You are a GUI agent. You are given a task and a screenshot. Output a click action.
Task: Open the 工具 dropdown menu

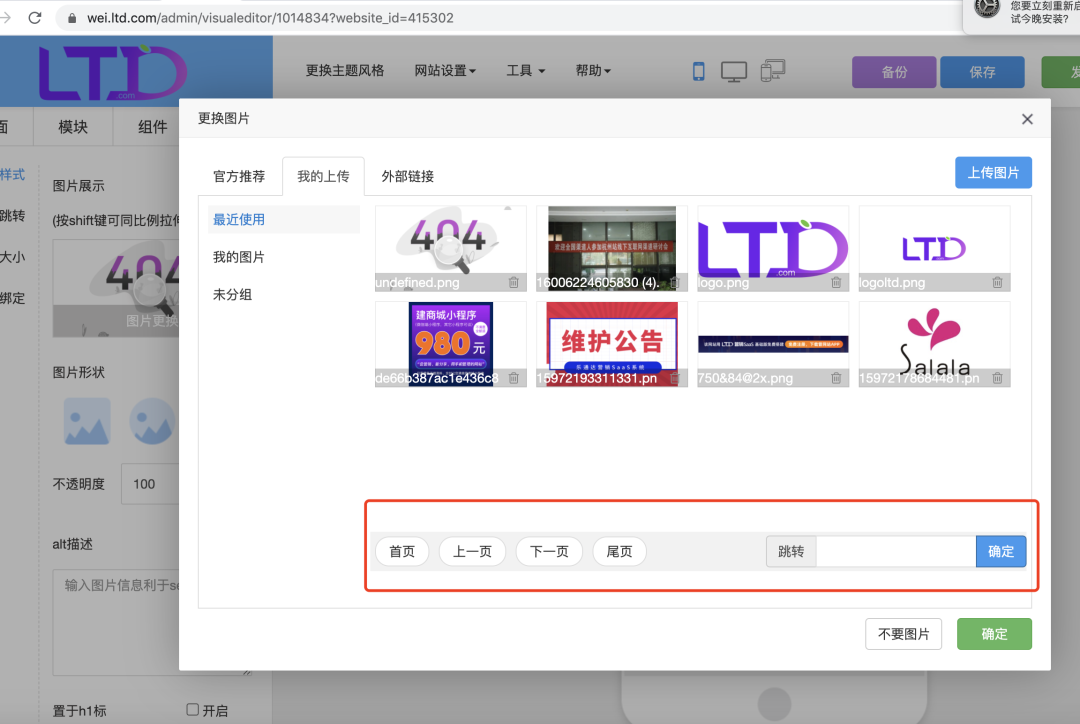point(526,70)
